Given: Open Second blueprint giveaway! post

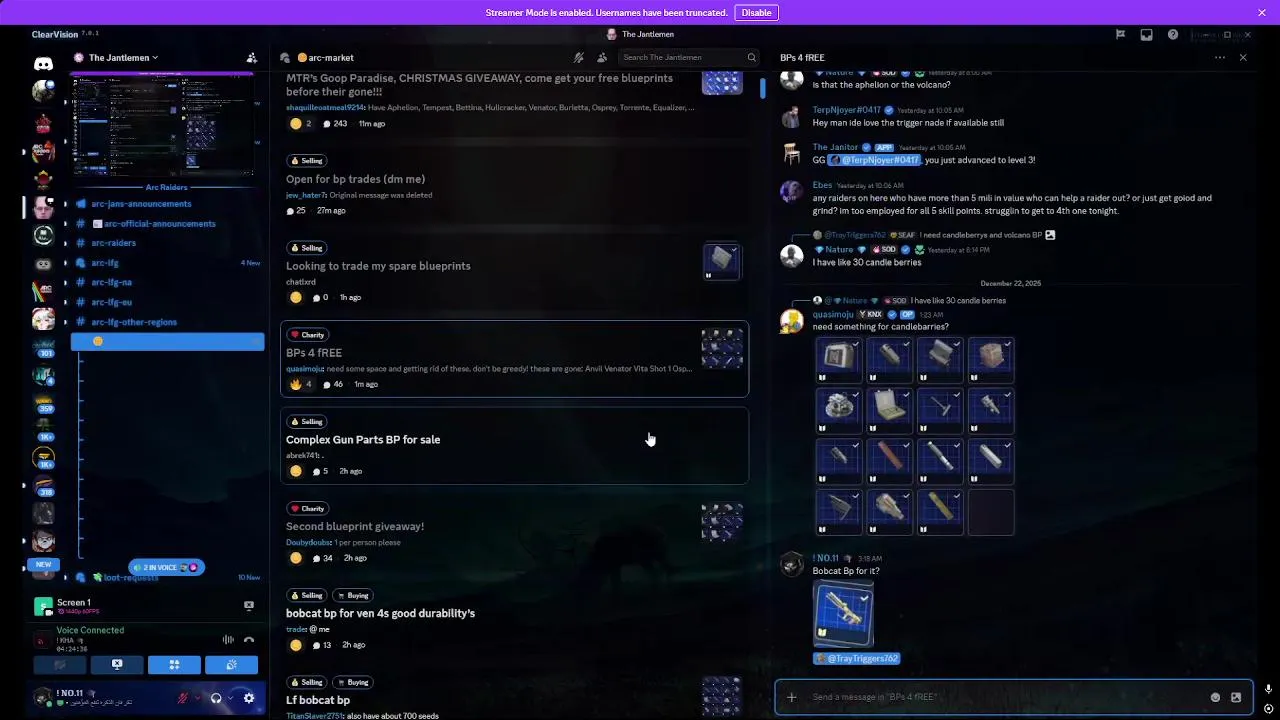Looking at the screenshot, I should click(514, 533).
